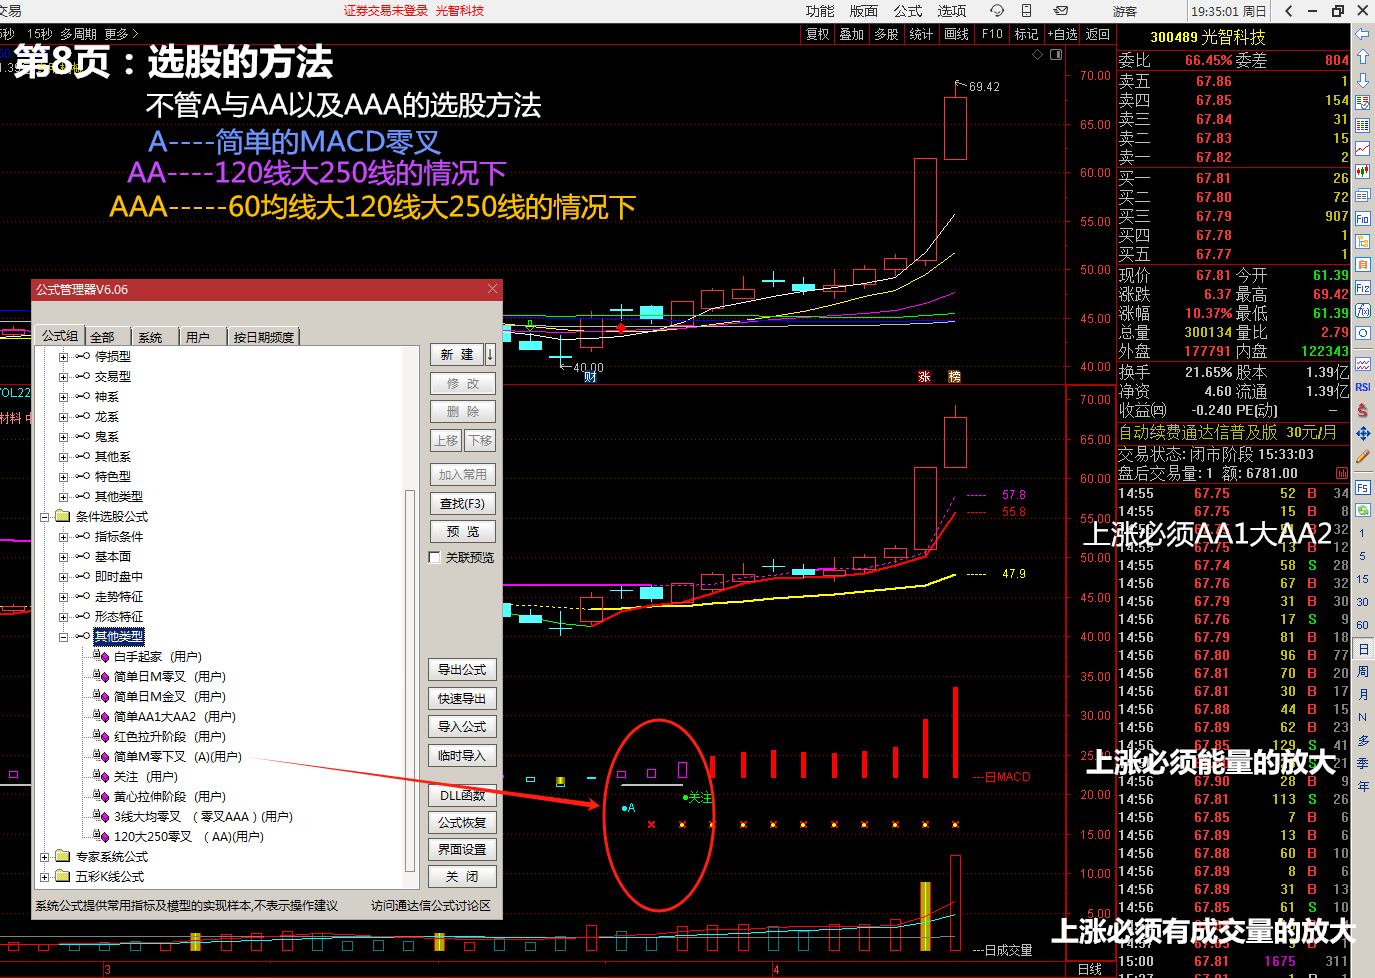Click the diamond icon at chart top

1037,55
